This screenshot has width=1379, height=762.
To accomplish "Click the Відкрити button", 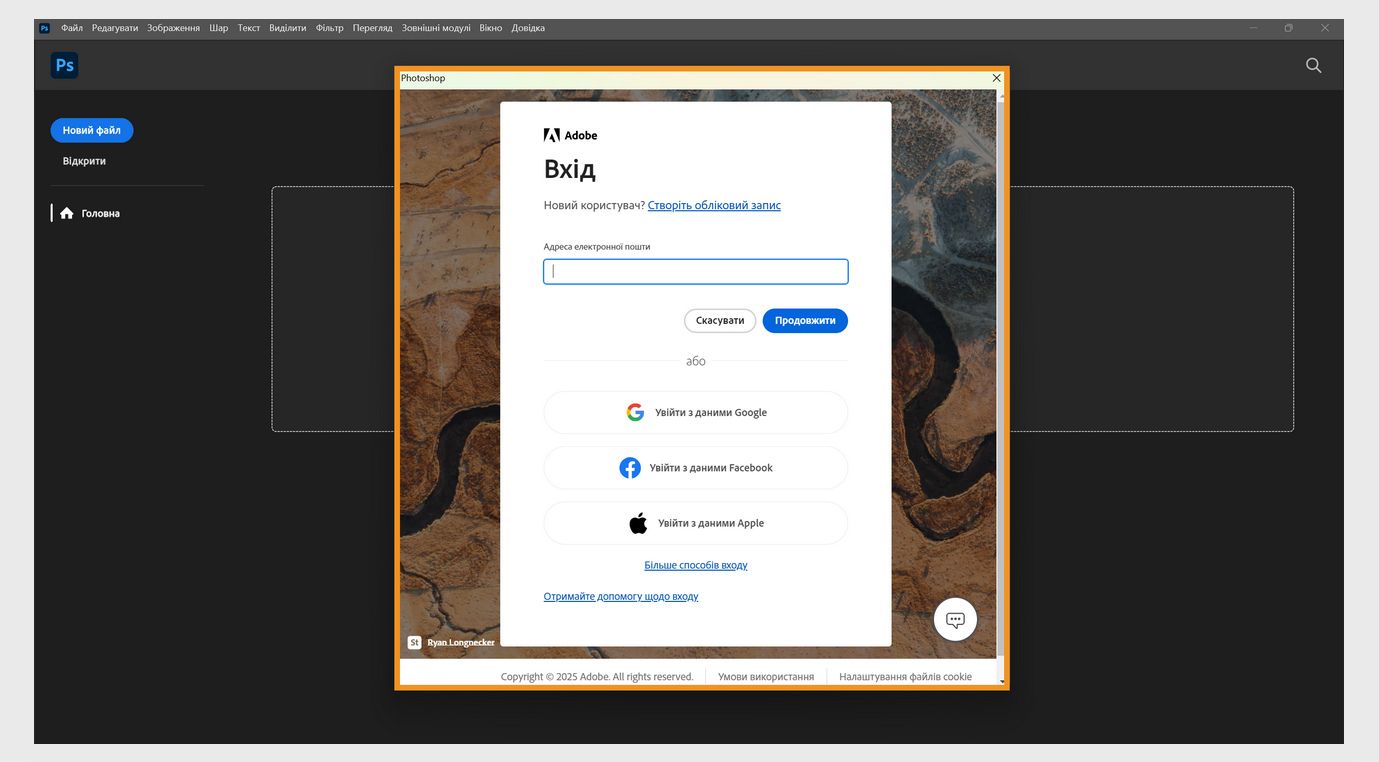I will 84,161.
